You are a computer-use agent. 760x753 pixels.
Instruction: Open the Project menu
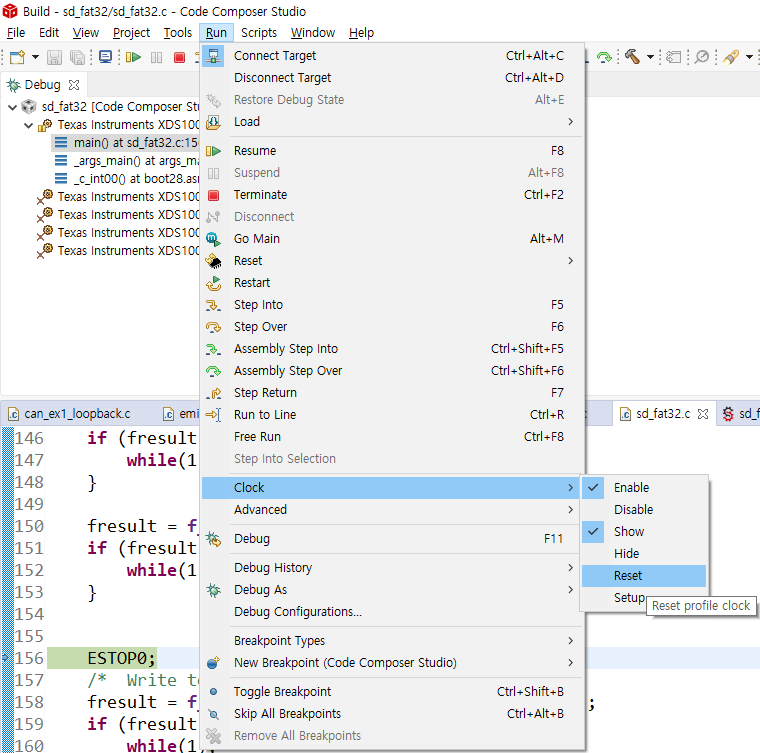(x=131, y=33)
